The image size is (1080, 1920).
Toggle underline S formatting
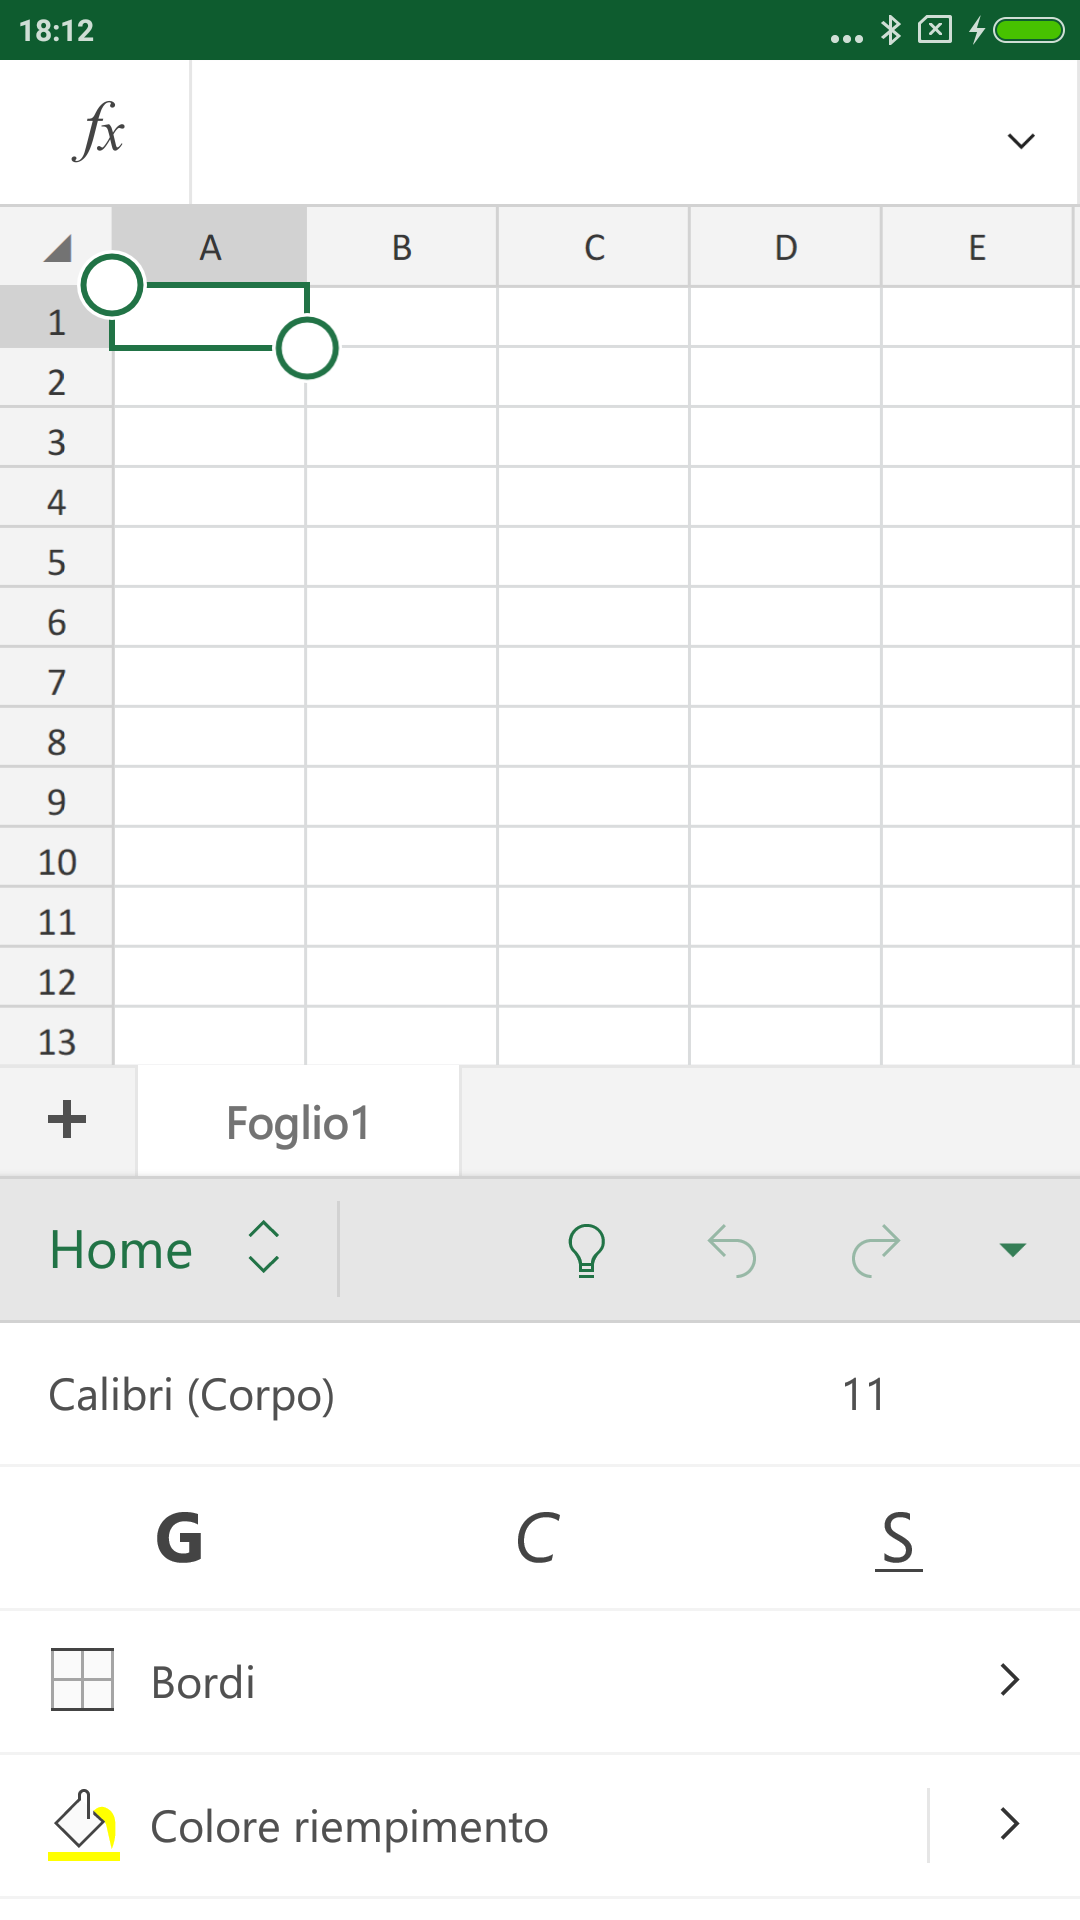[x=898, y=1540]
